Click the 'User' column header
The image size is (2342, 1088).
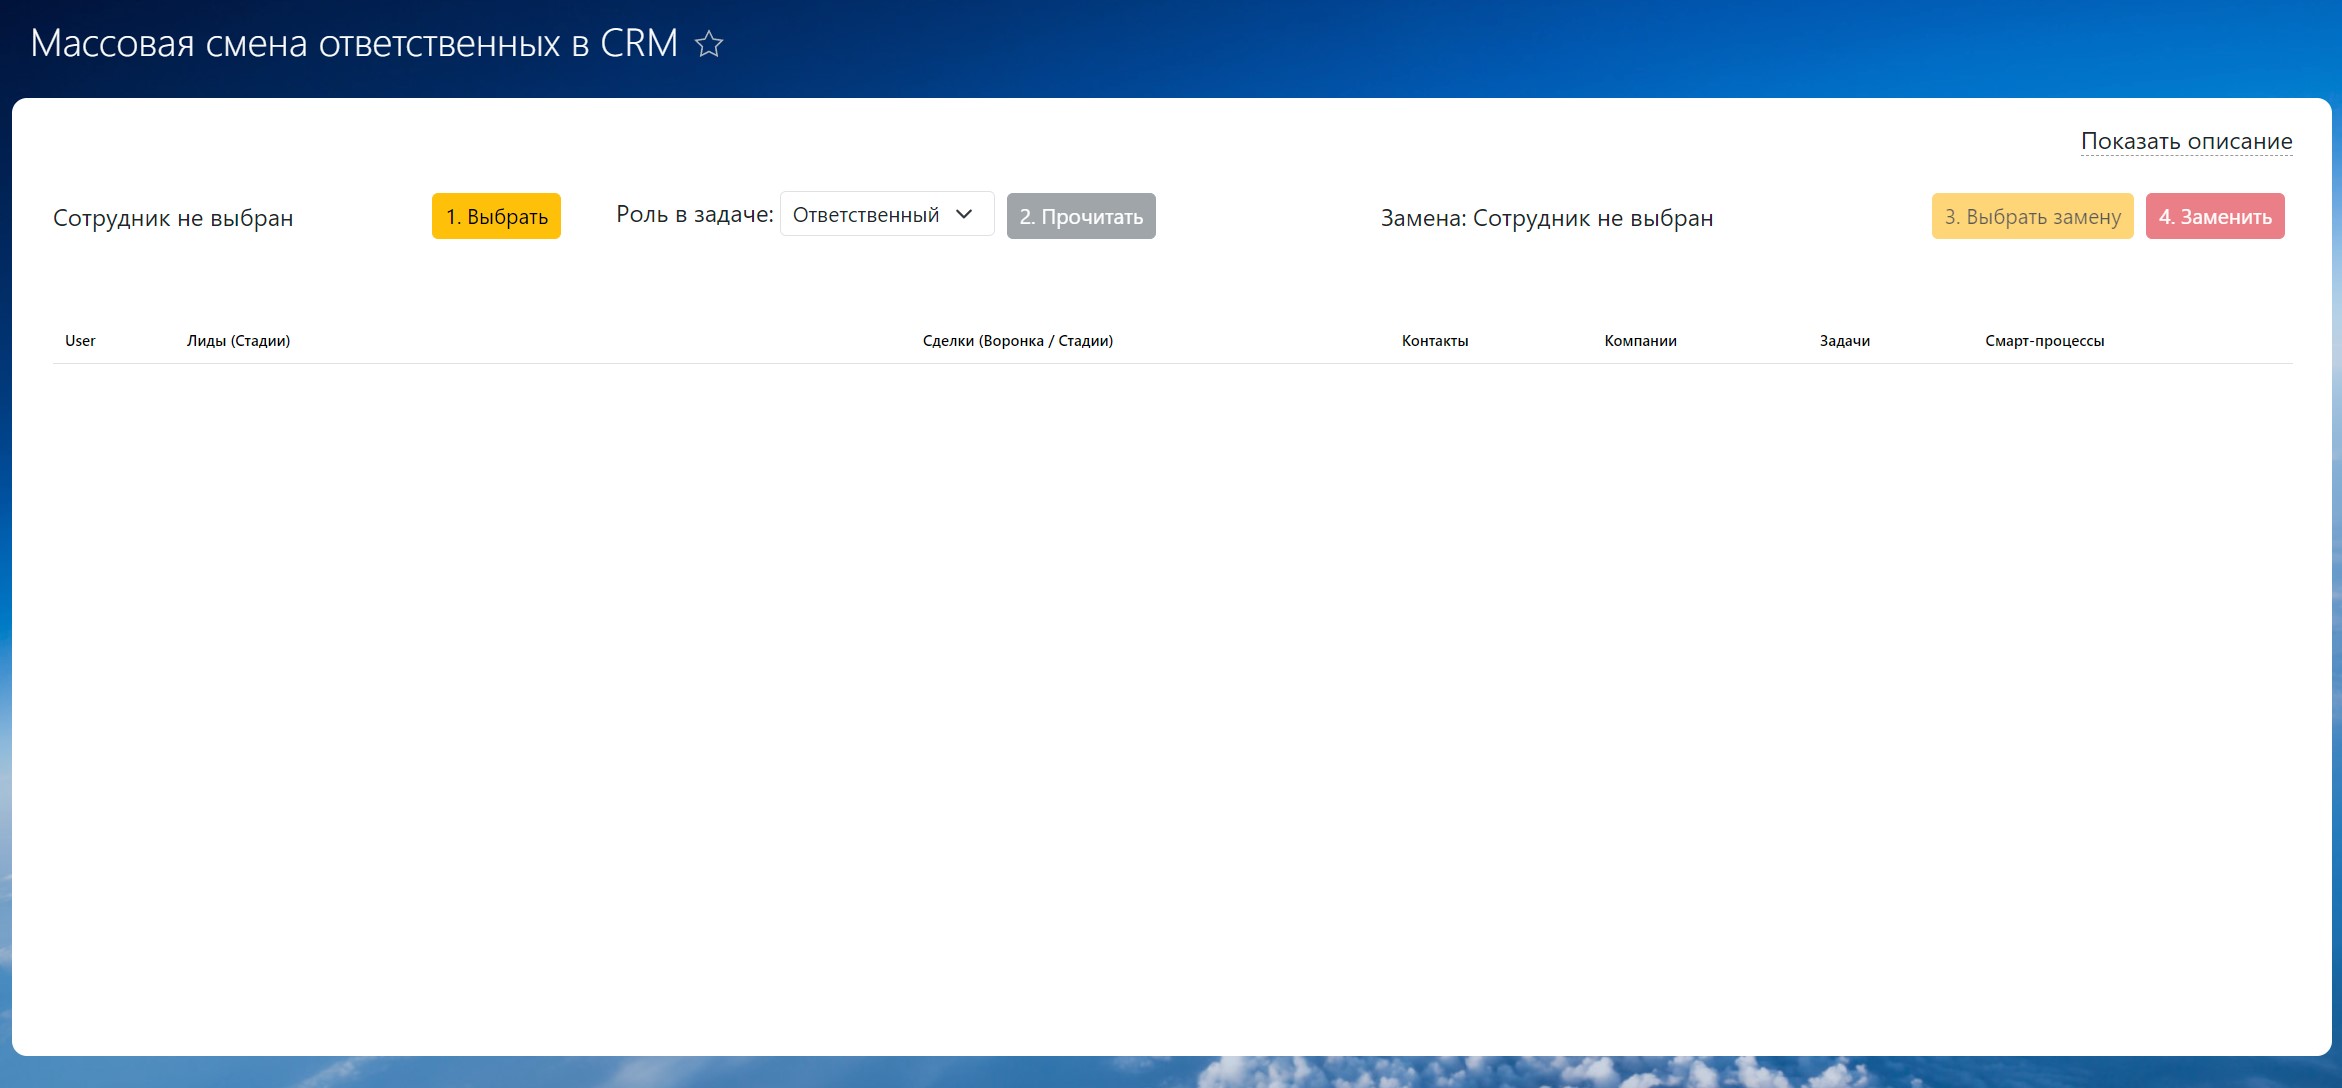pyautogui.click(x=80, y=341)
